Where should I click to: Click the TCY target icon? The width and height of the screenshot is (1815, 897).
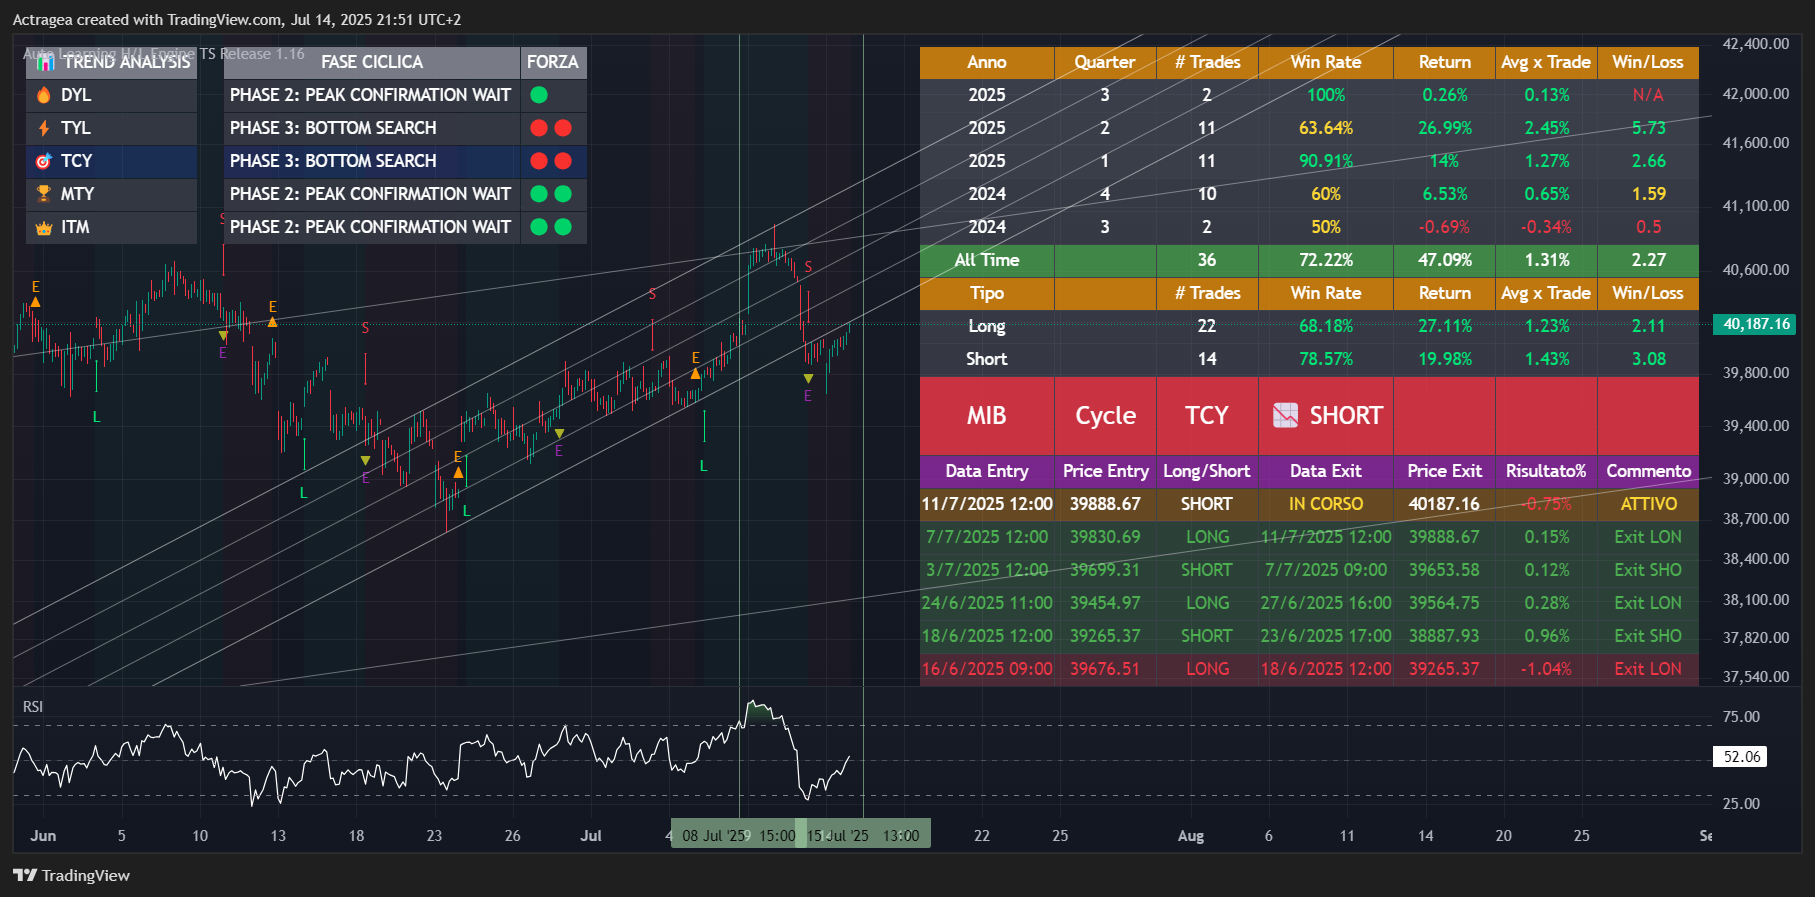[x=44, y=161]
